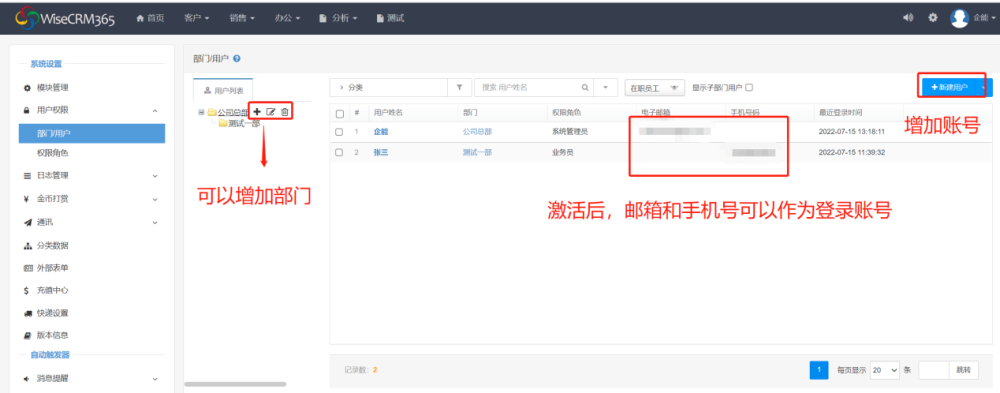The height and width of the screenshot is (393, 1000).
Task: Click the 2022-07-15 11:39:32 login time
Action: pyautogui.click(x=851, y=152)
